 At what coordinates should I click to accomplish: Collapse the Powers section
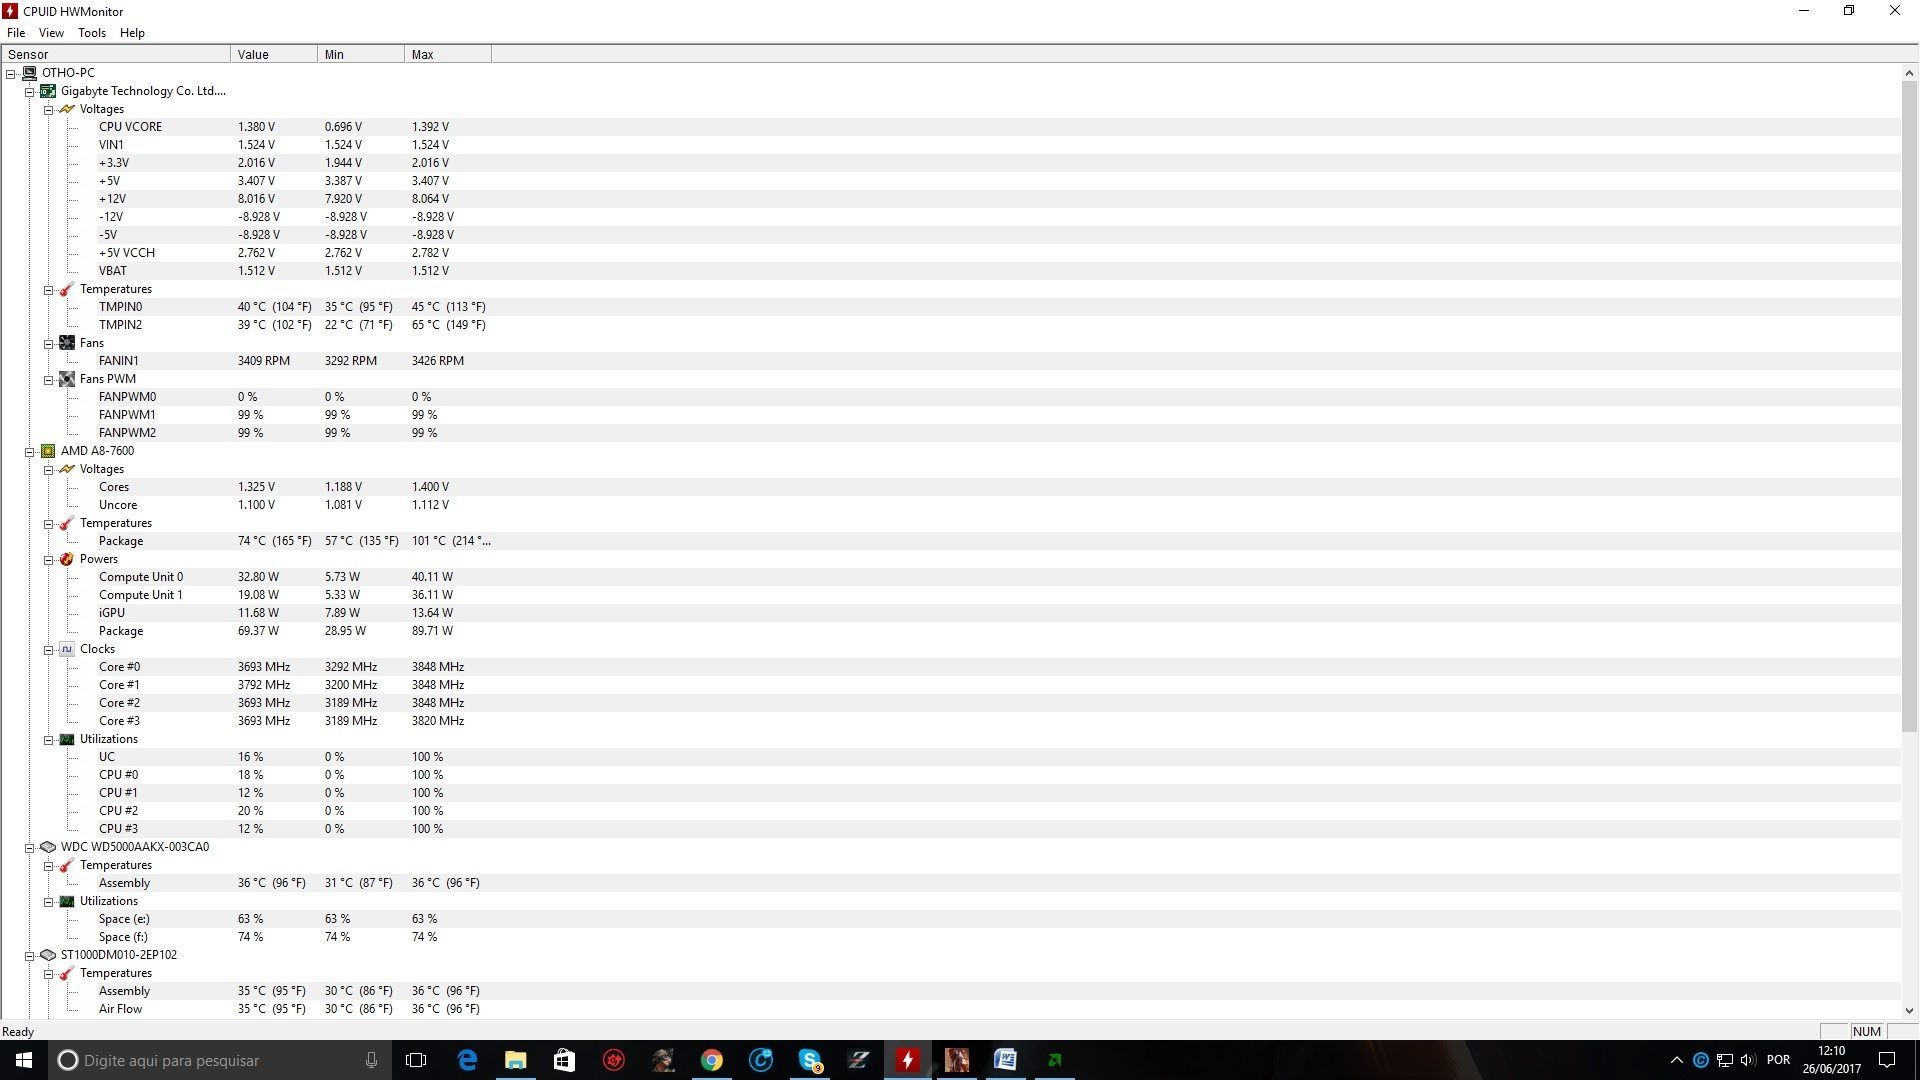(48, 560)
